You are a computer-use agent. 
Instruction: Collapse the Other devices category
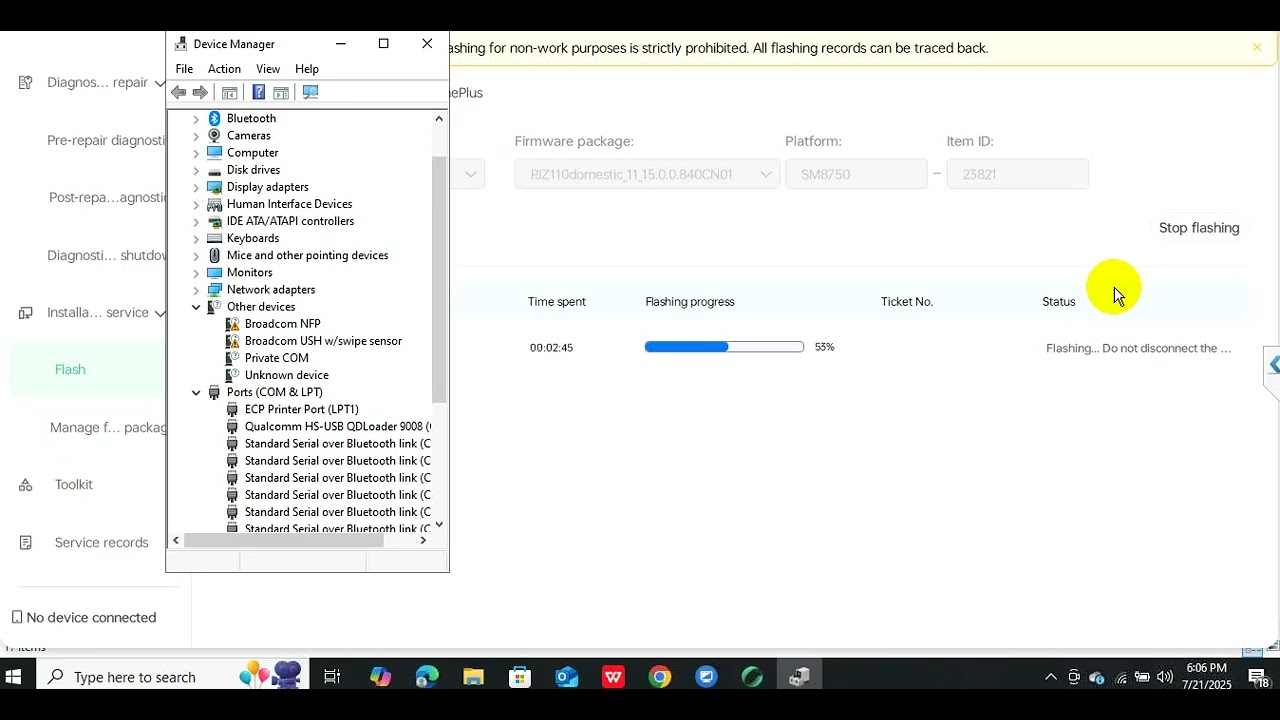click(x=196, y=307)
